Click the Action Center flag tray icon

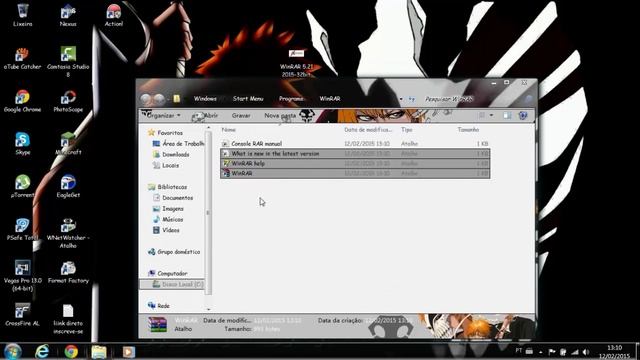[x=552, y=351]
